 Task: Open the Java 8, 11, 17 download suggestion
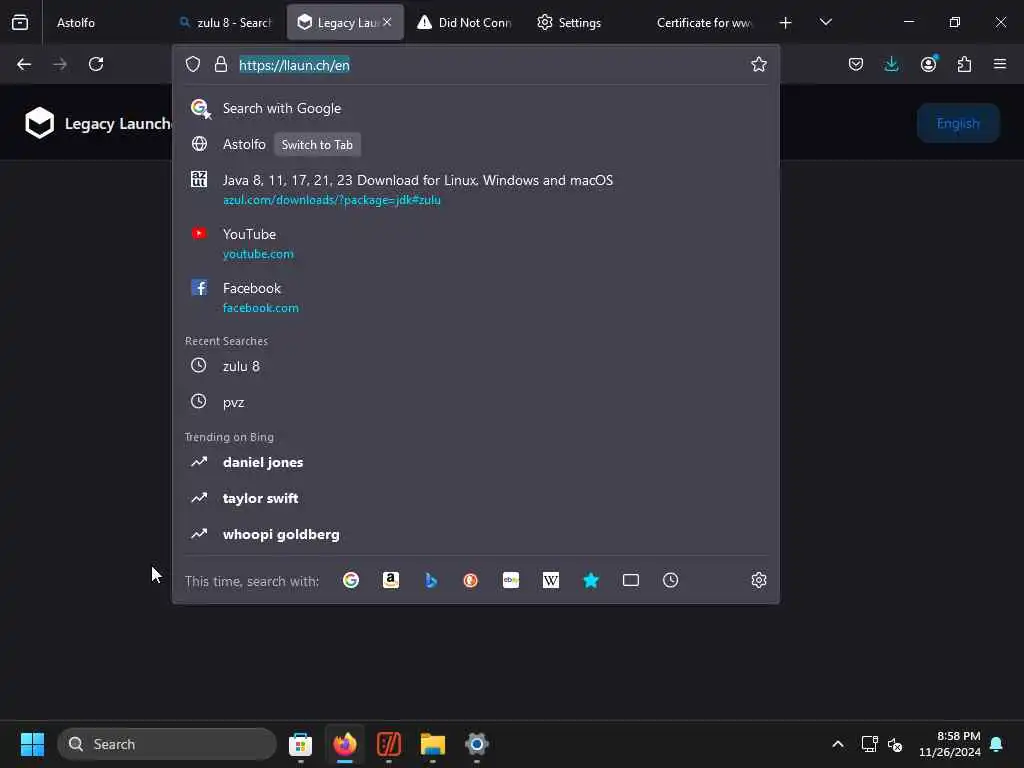[475, 189]
